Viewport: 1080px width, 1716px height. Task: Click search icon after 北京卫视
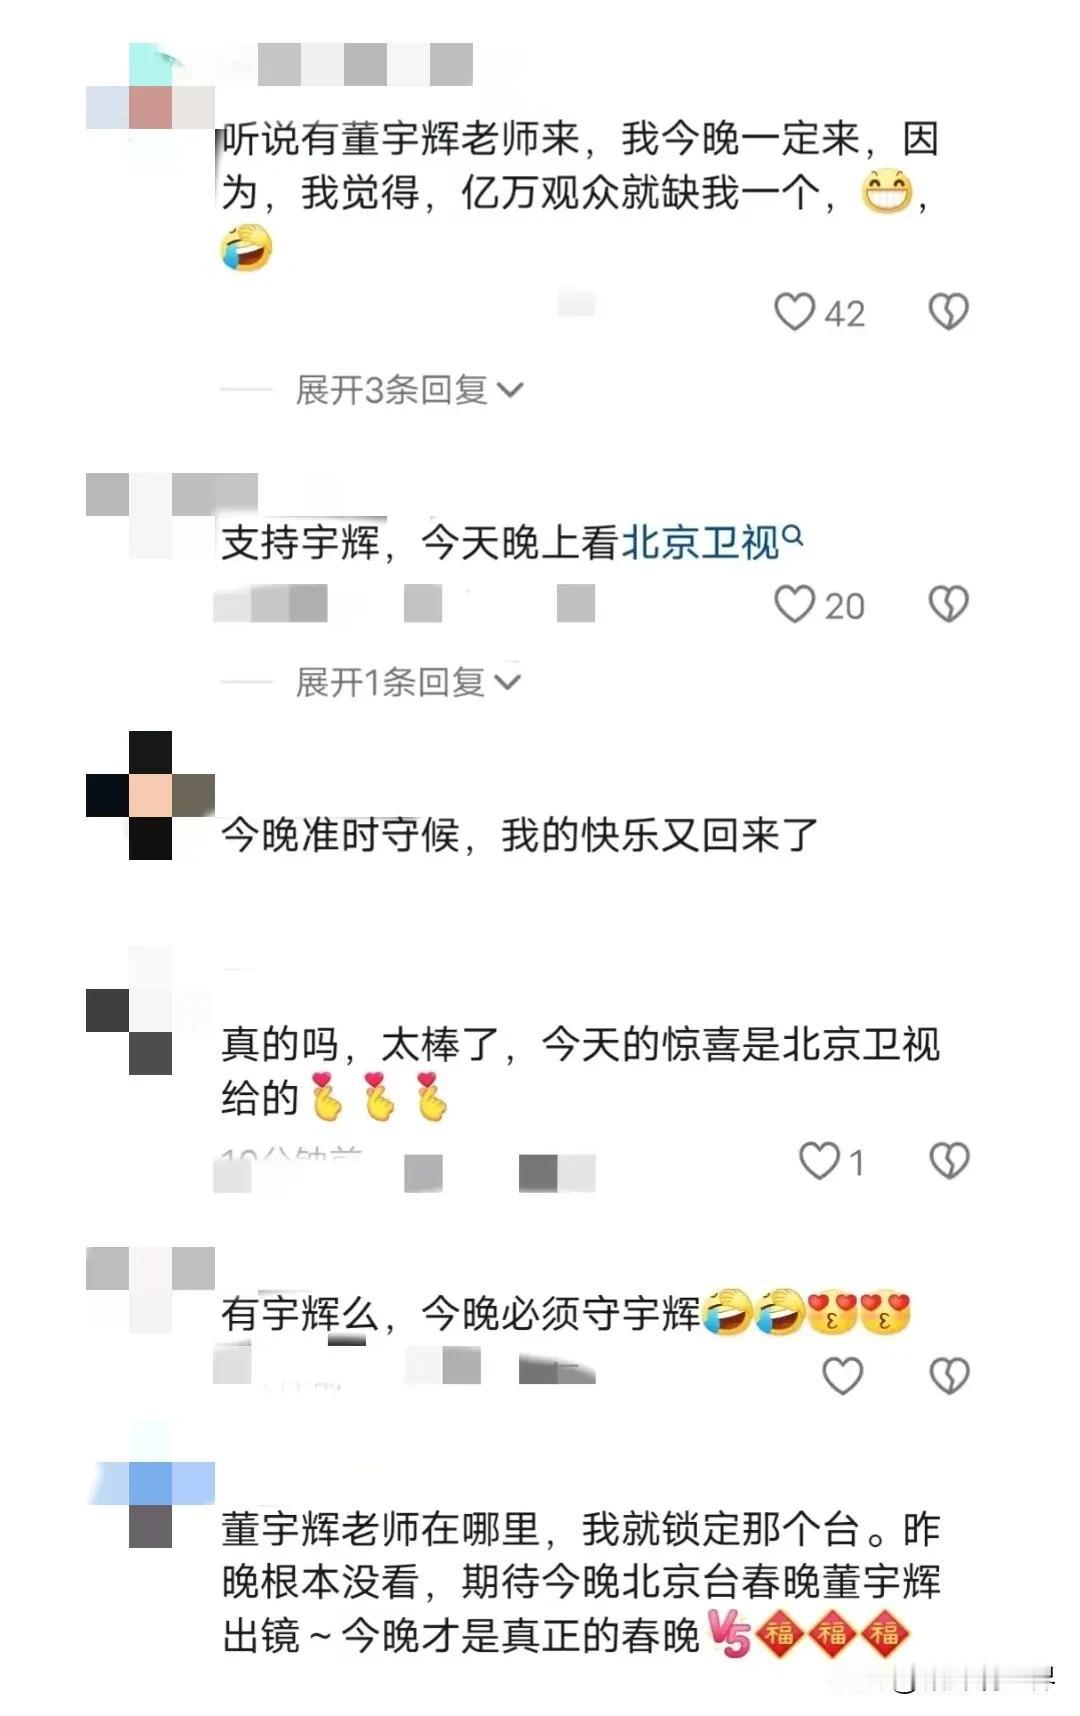[x=793, y=537]
